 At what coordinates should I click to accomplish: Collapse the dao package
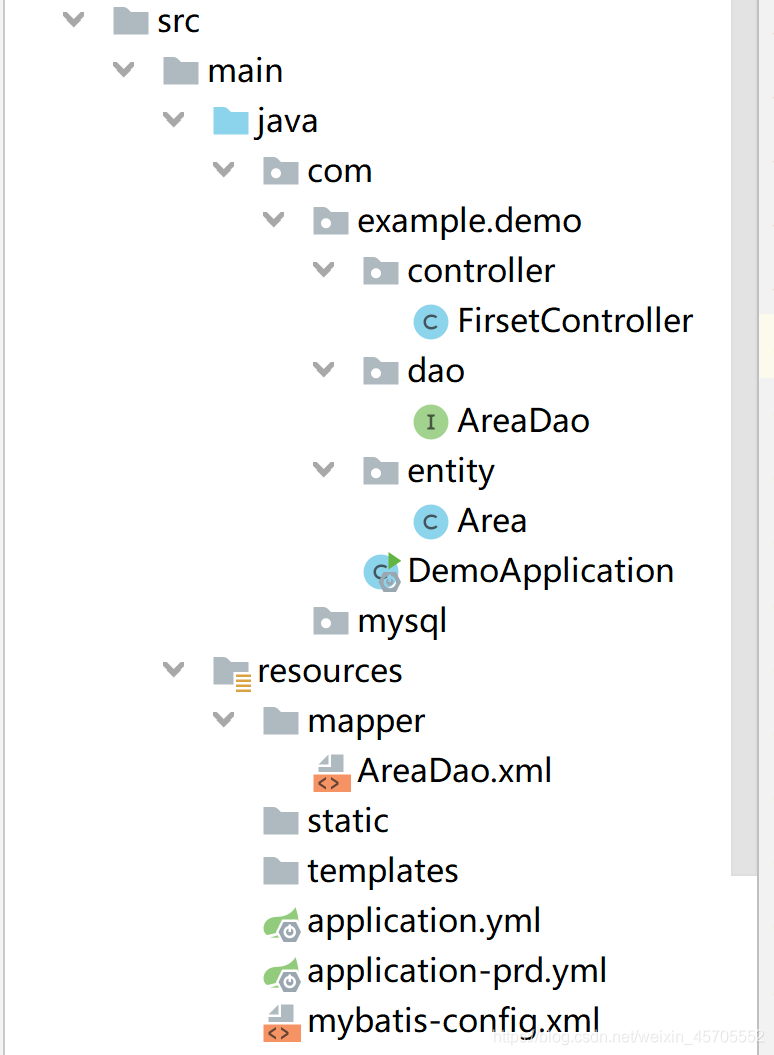coord(323,370)
